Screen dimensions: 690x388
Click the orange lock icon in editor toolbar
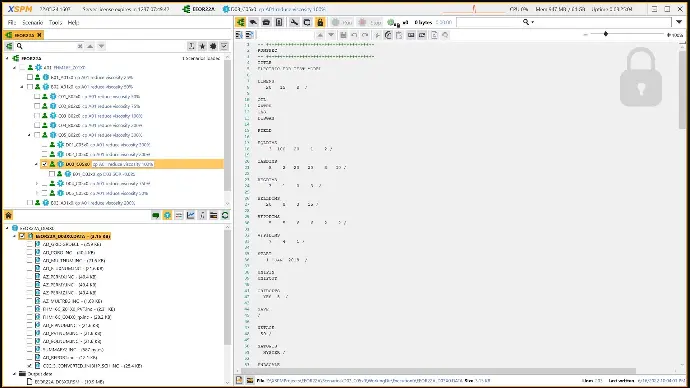[x=320, y=22]
